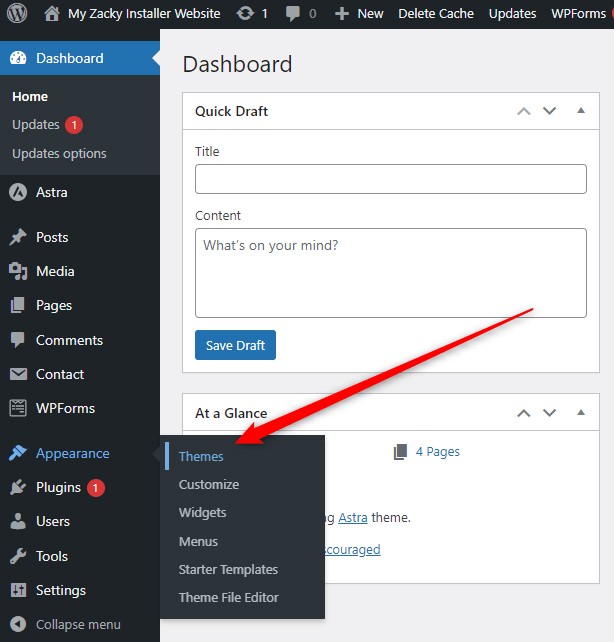The width and height of the screenshot is (614, 642).
Task: Click the Settings sliders icon
Action: pos(18,590)
